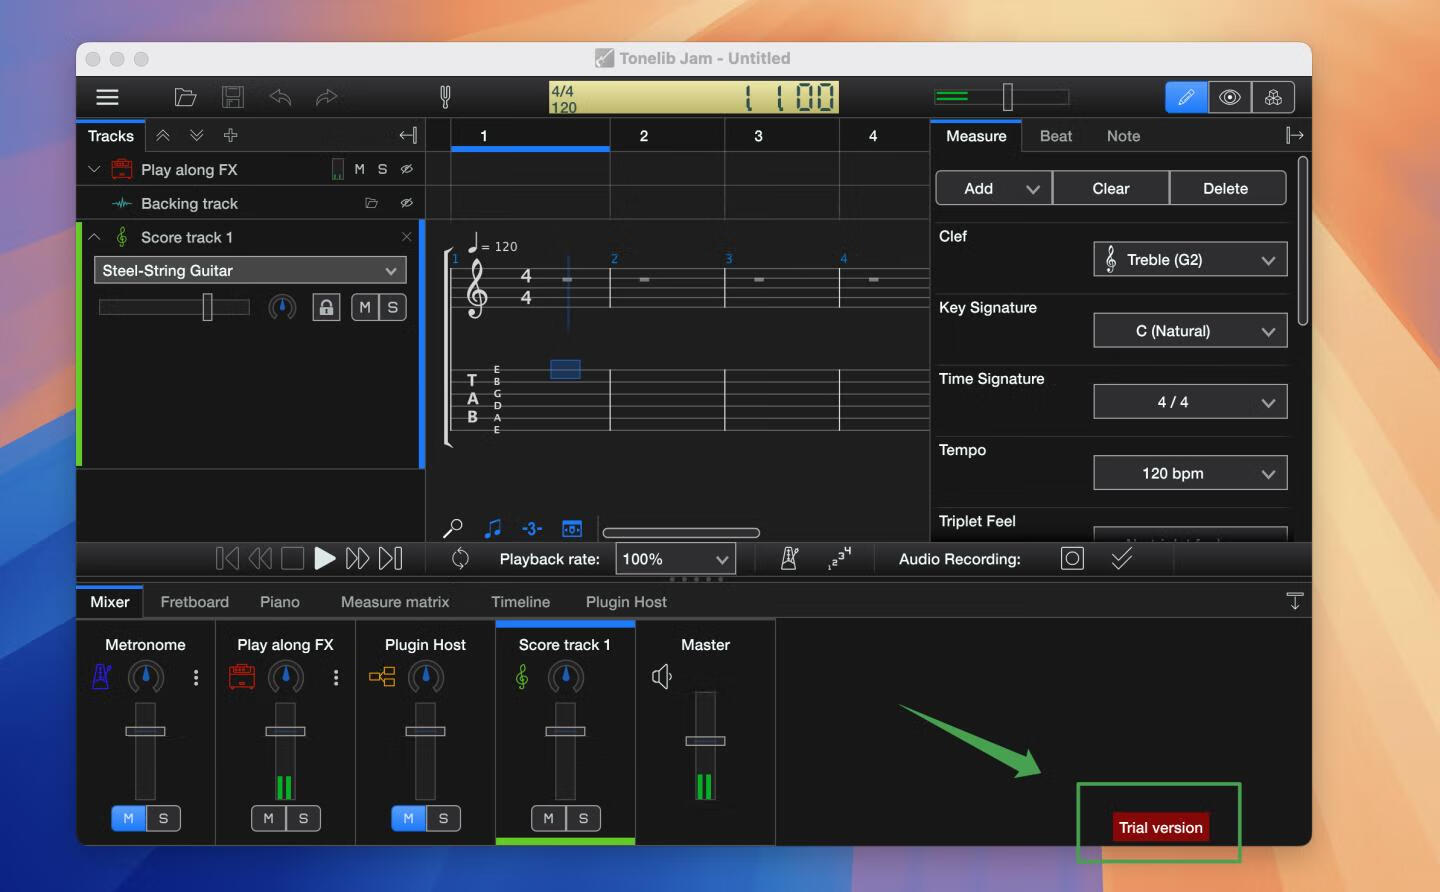The height and width of the screenshot is (892, 1440).
Task: Open the tuner fork icon
Action: coord(445,97)
